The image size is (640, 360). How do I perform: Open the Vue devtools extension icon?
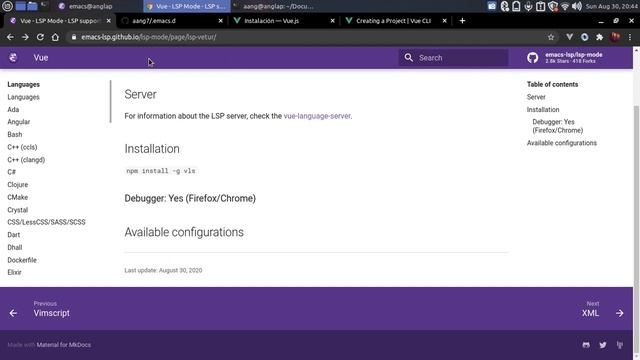click(x=569, y=37)
